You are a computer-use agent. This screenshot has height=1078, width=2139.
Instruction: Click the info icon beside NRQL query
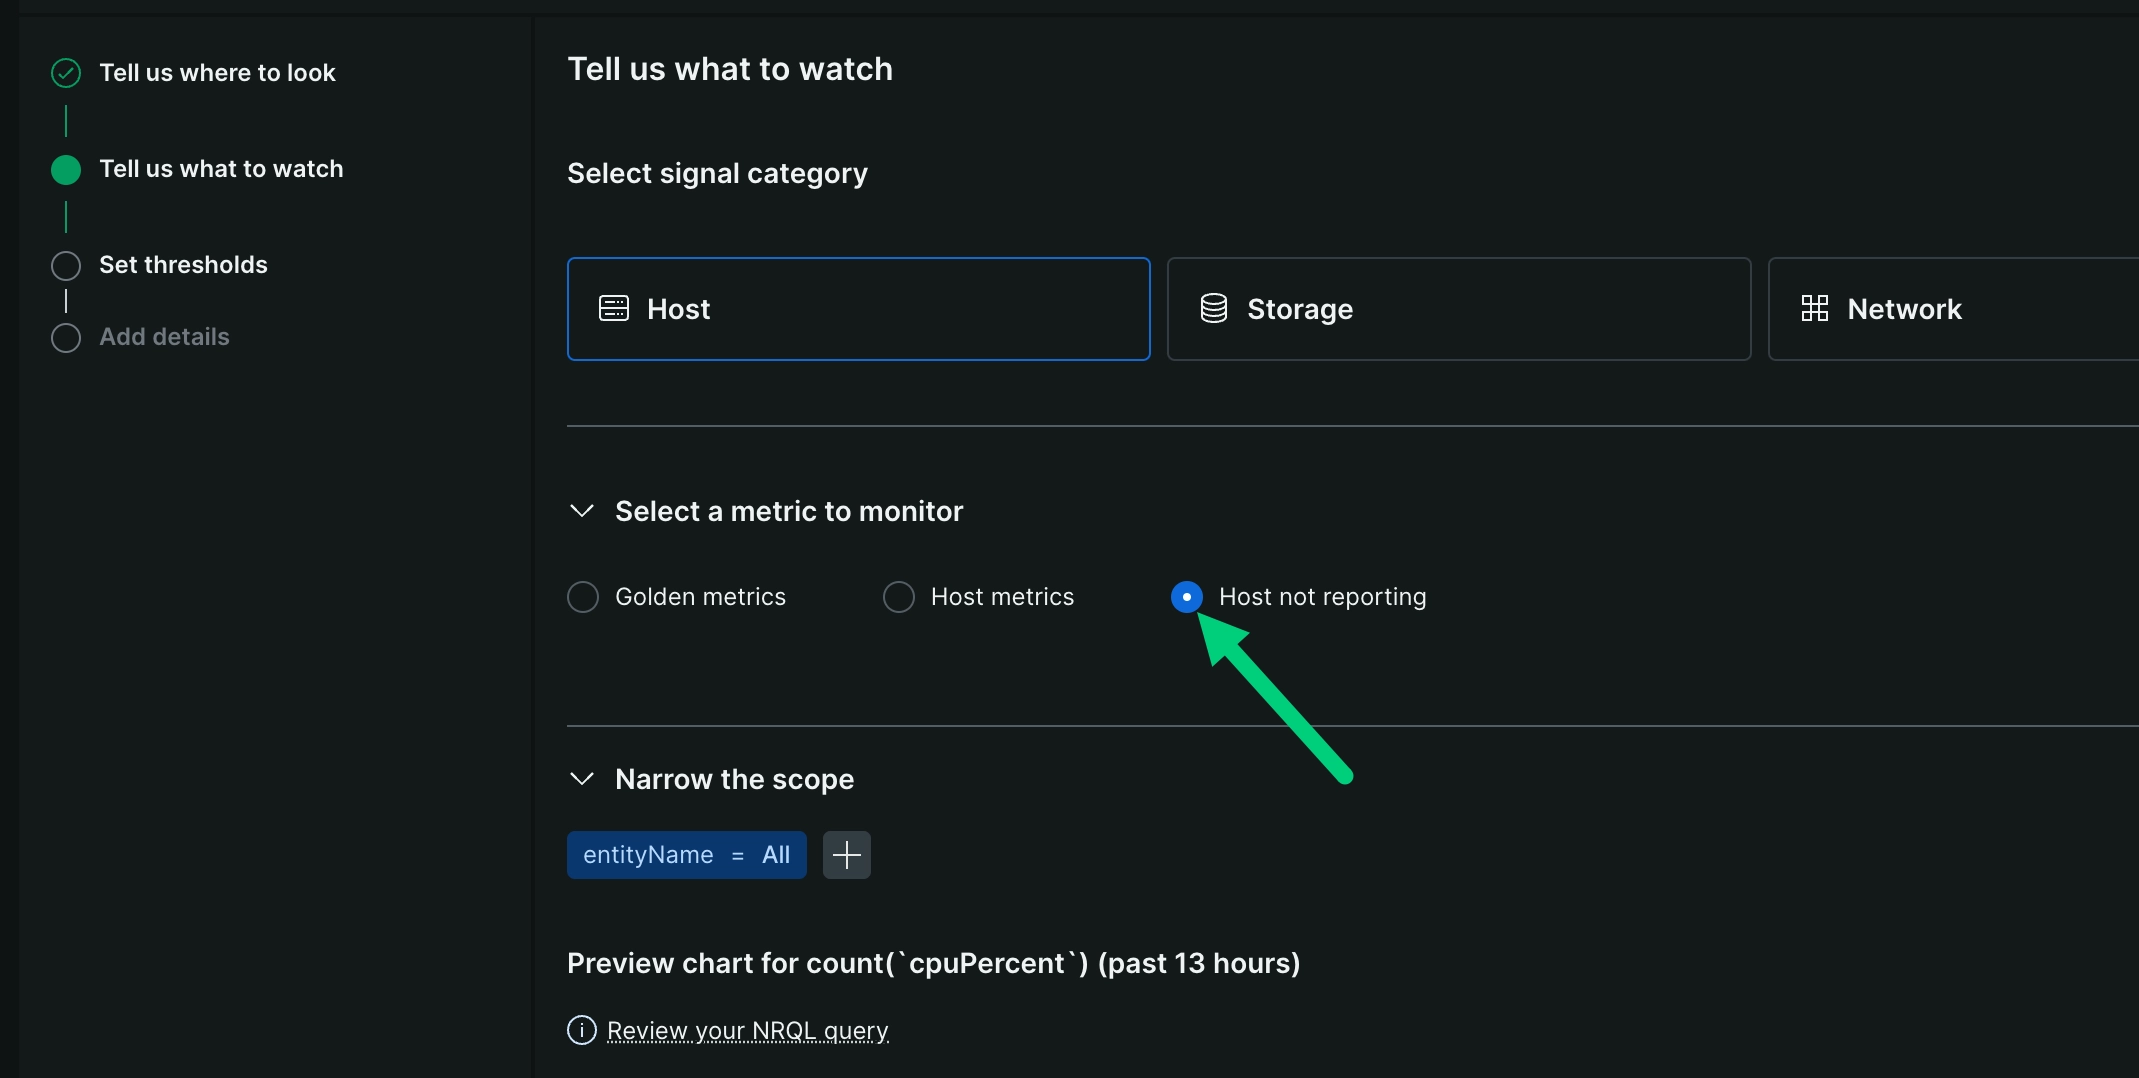(x=581, y=1030)
